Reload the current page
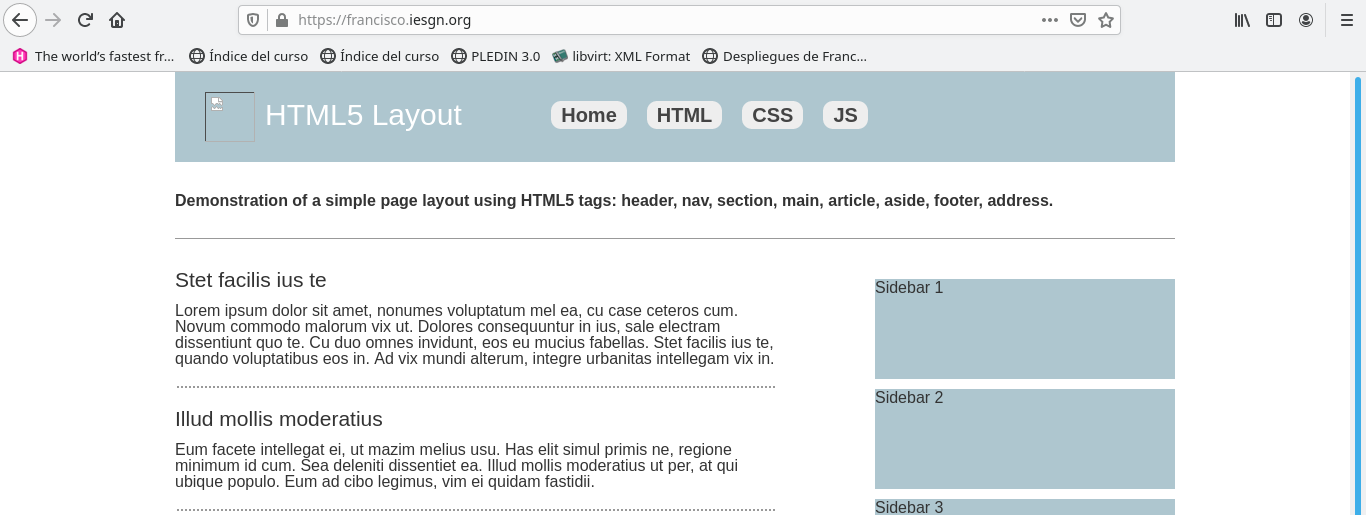The width and height of the screenshot is (1366, 515). (85, 20)
